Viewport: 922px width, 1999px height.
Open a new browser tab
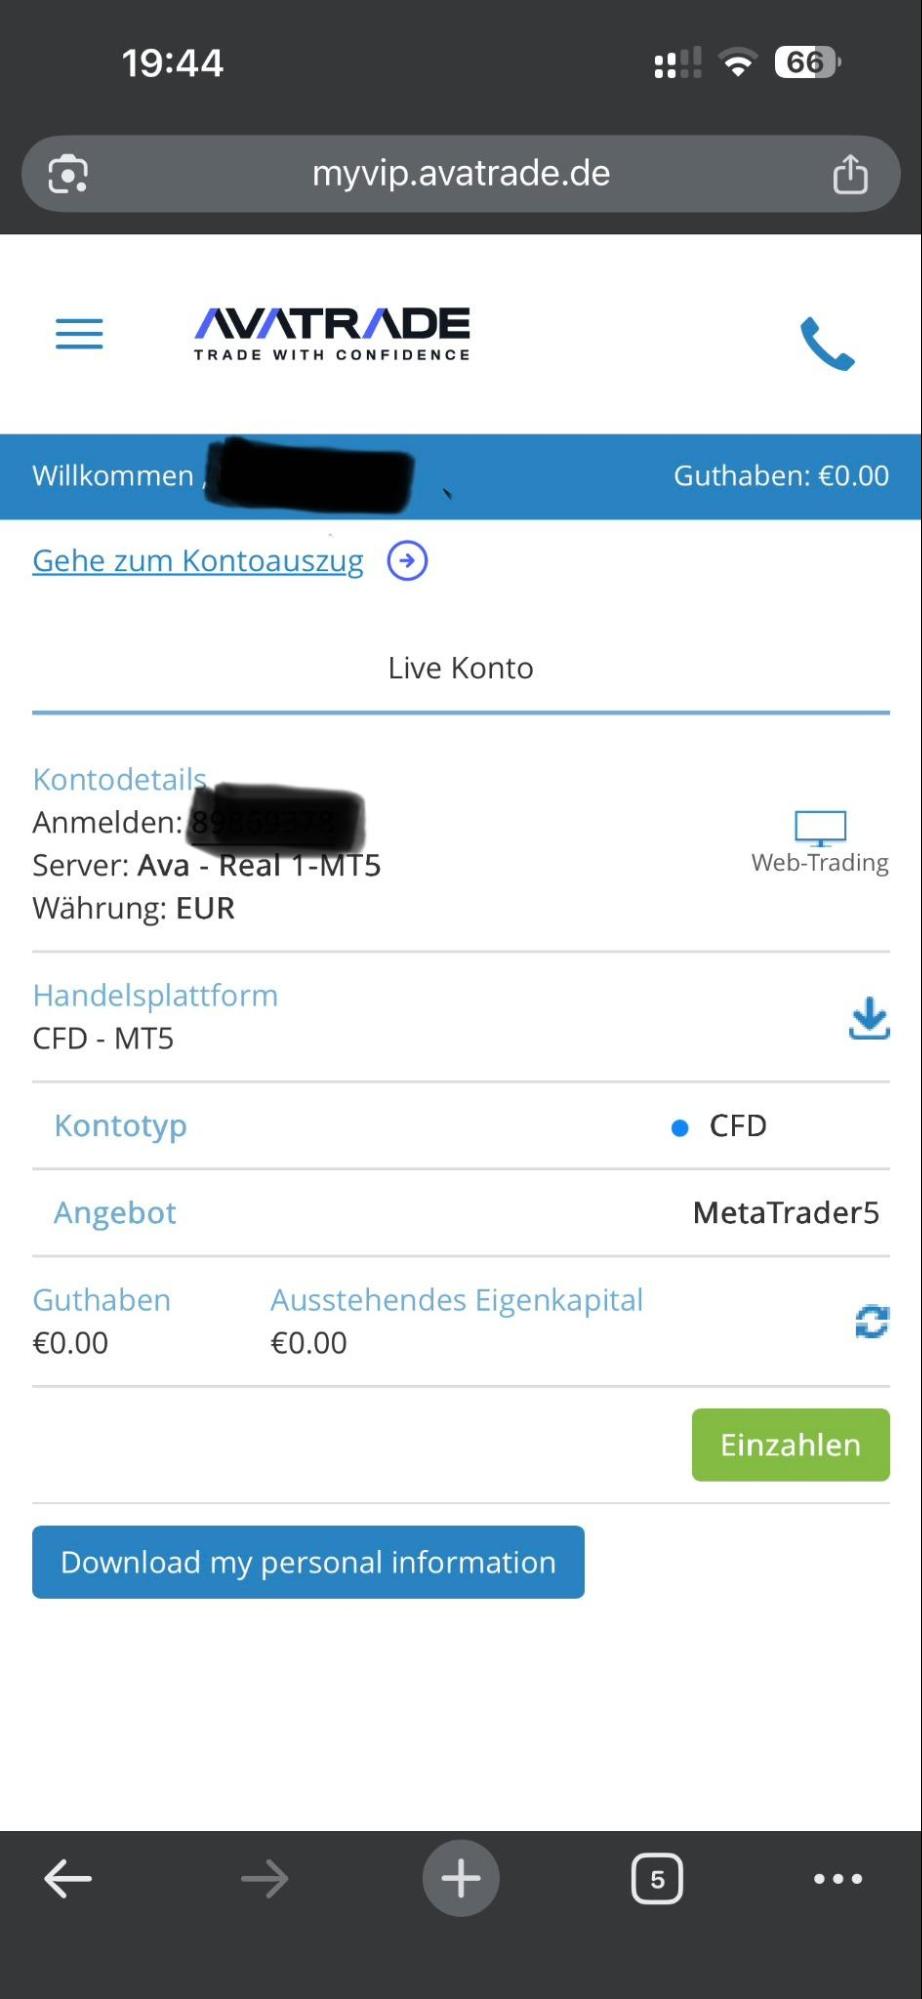pos(461,1879)
